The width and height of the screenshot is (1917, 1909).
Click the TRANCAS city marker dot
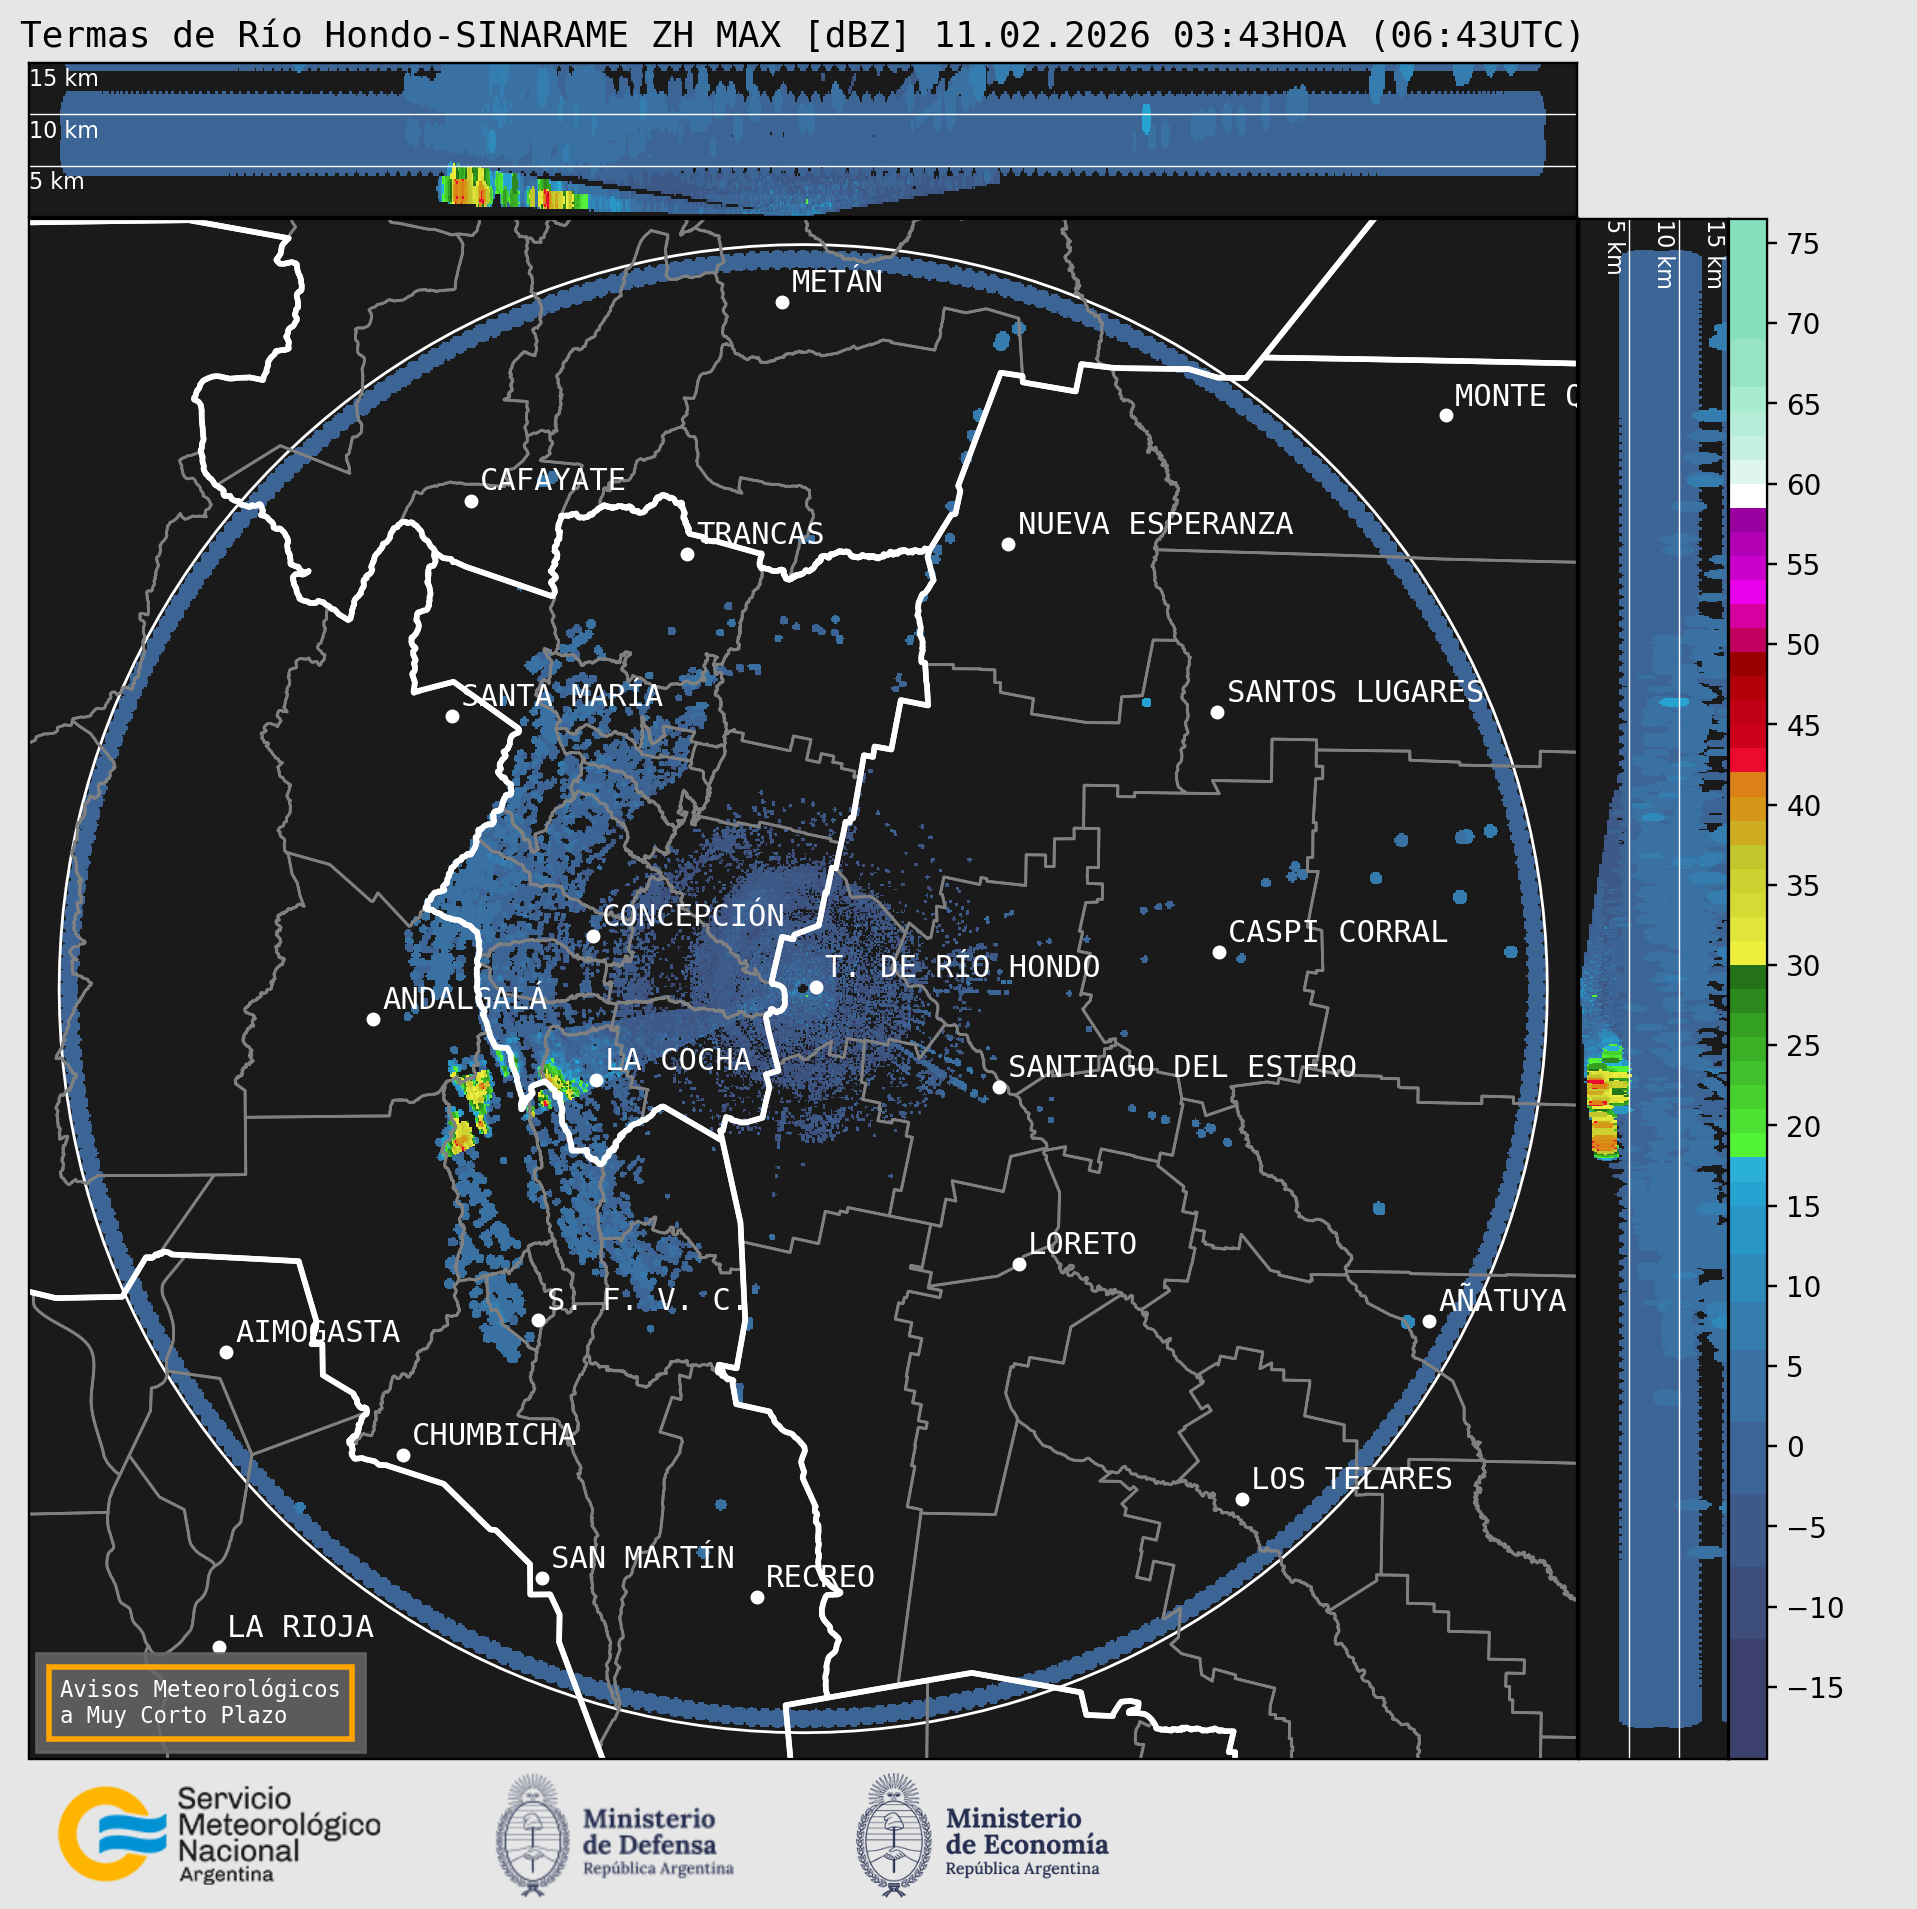[687, 554]
